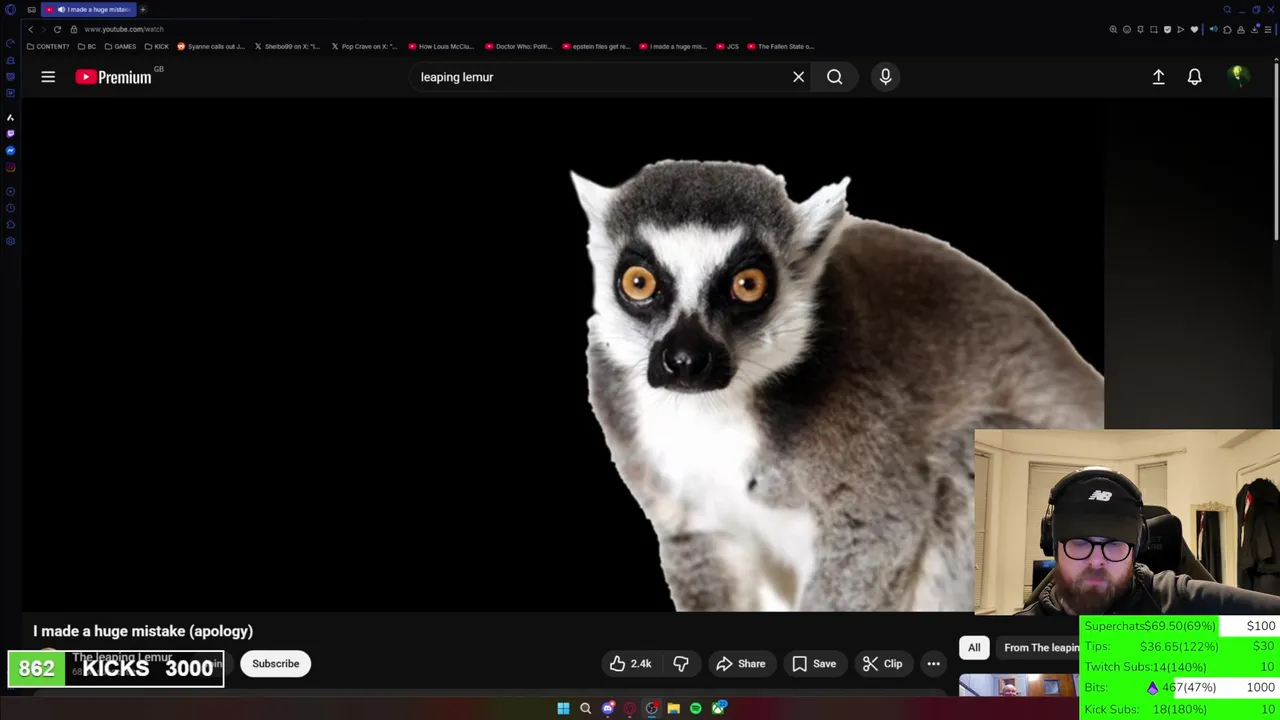Go forward in browser history
The height and width of the screenshot is (720, 1280).
(43, 29)
